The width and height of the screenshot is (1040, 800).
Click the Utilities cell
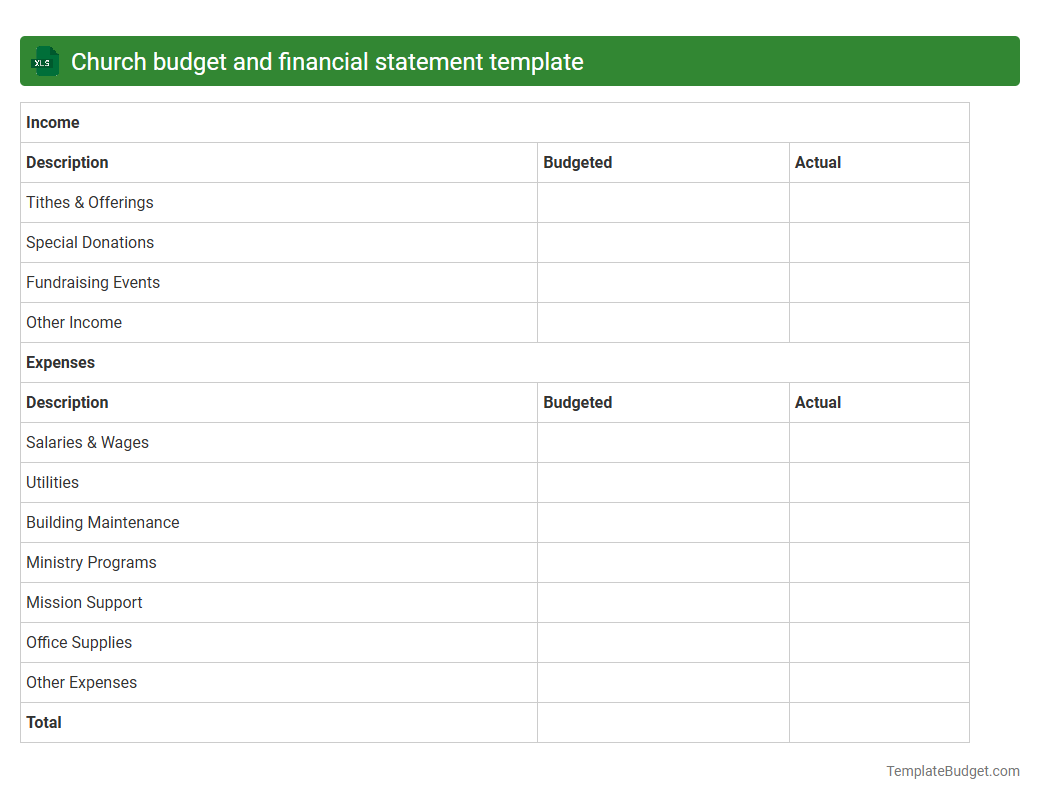click(x=52, y=482)
